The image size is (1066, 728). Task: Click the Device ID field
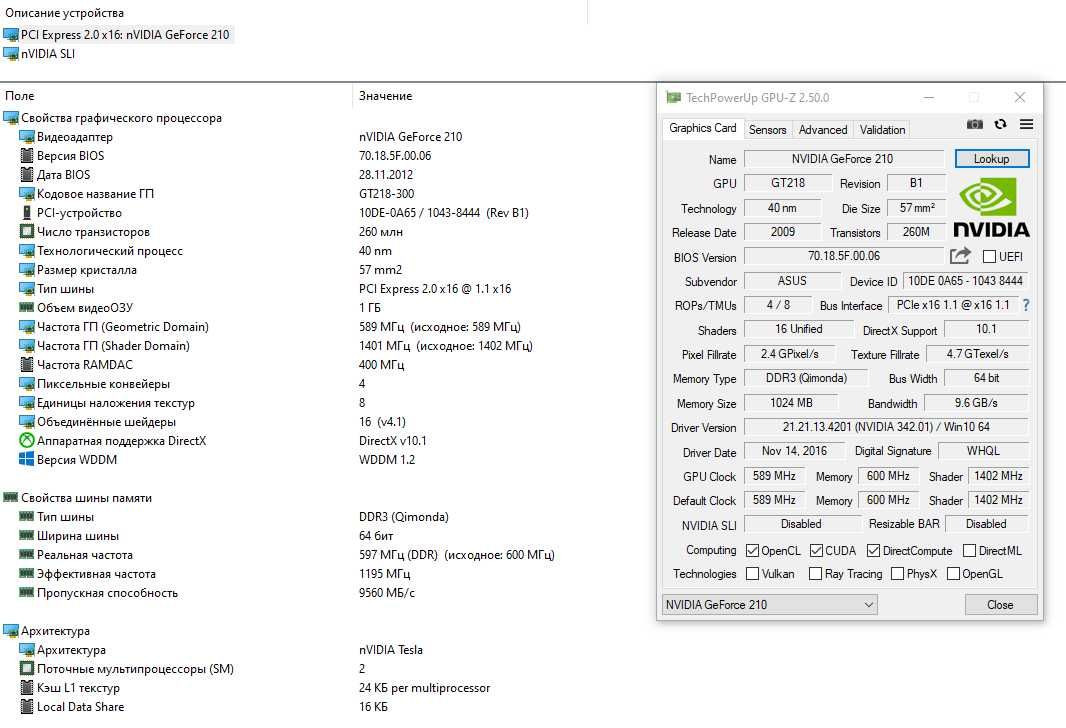(965, 281)
